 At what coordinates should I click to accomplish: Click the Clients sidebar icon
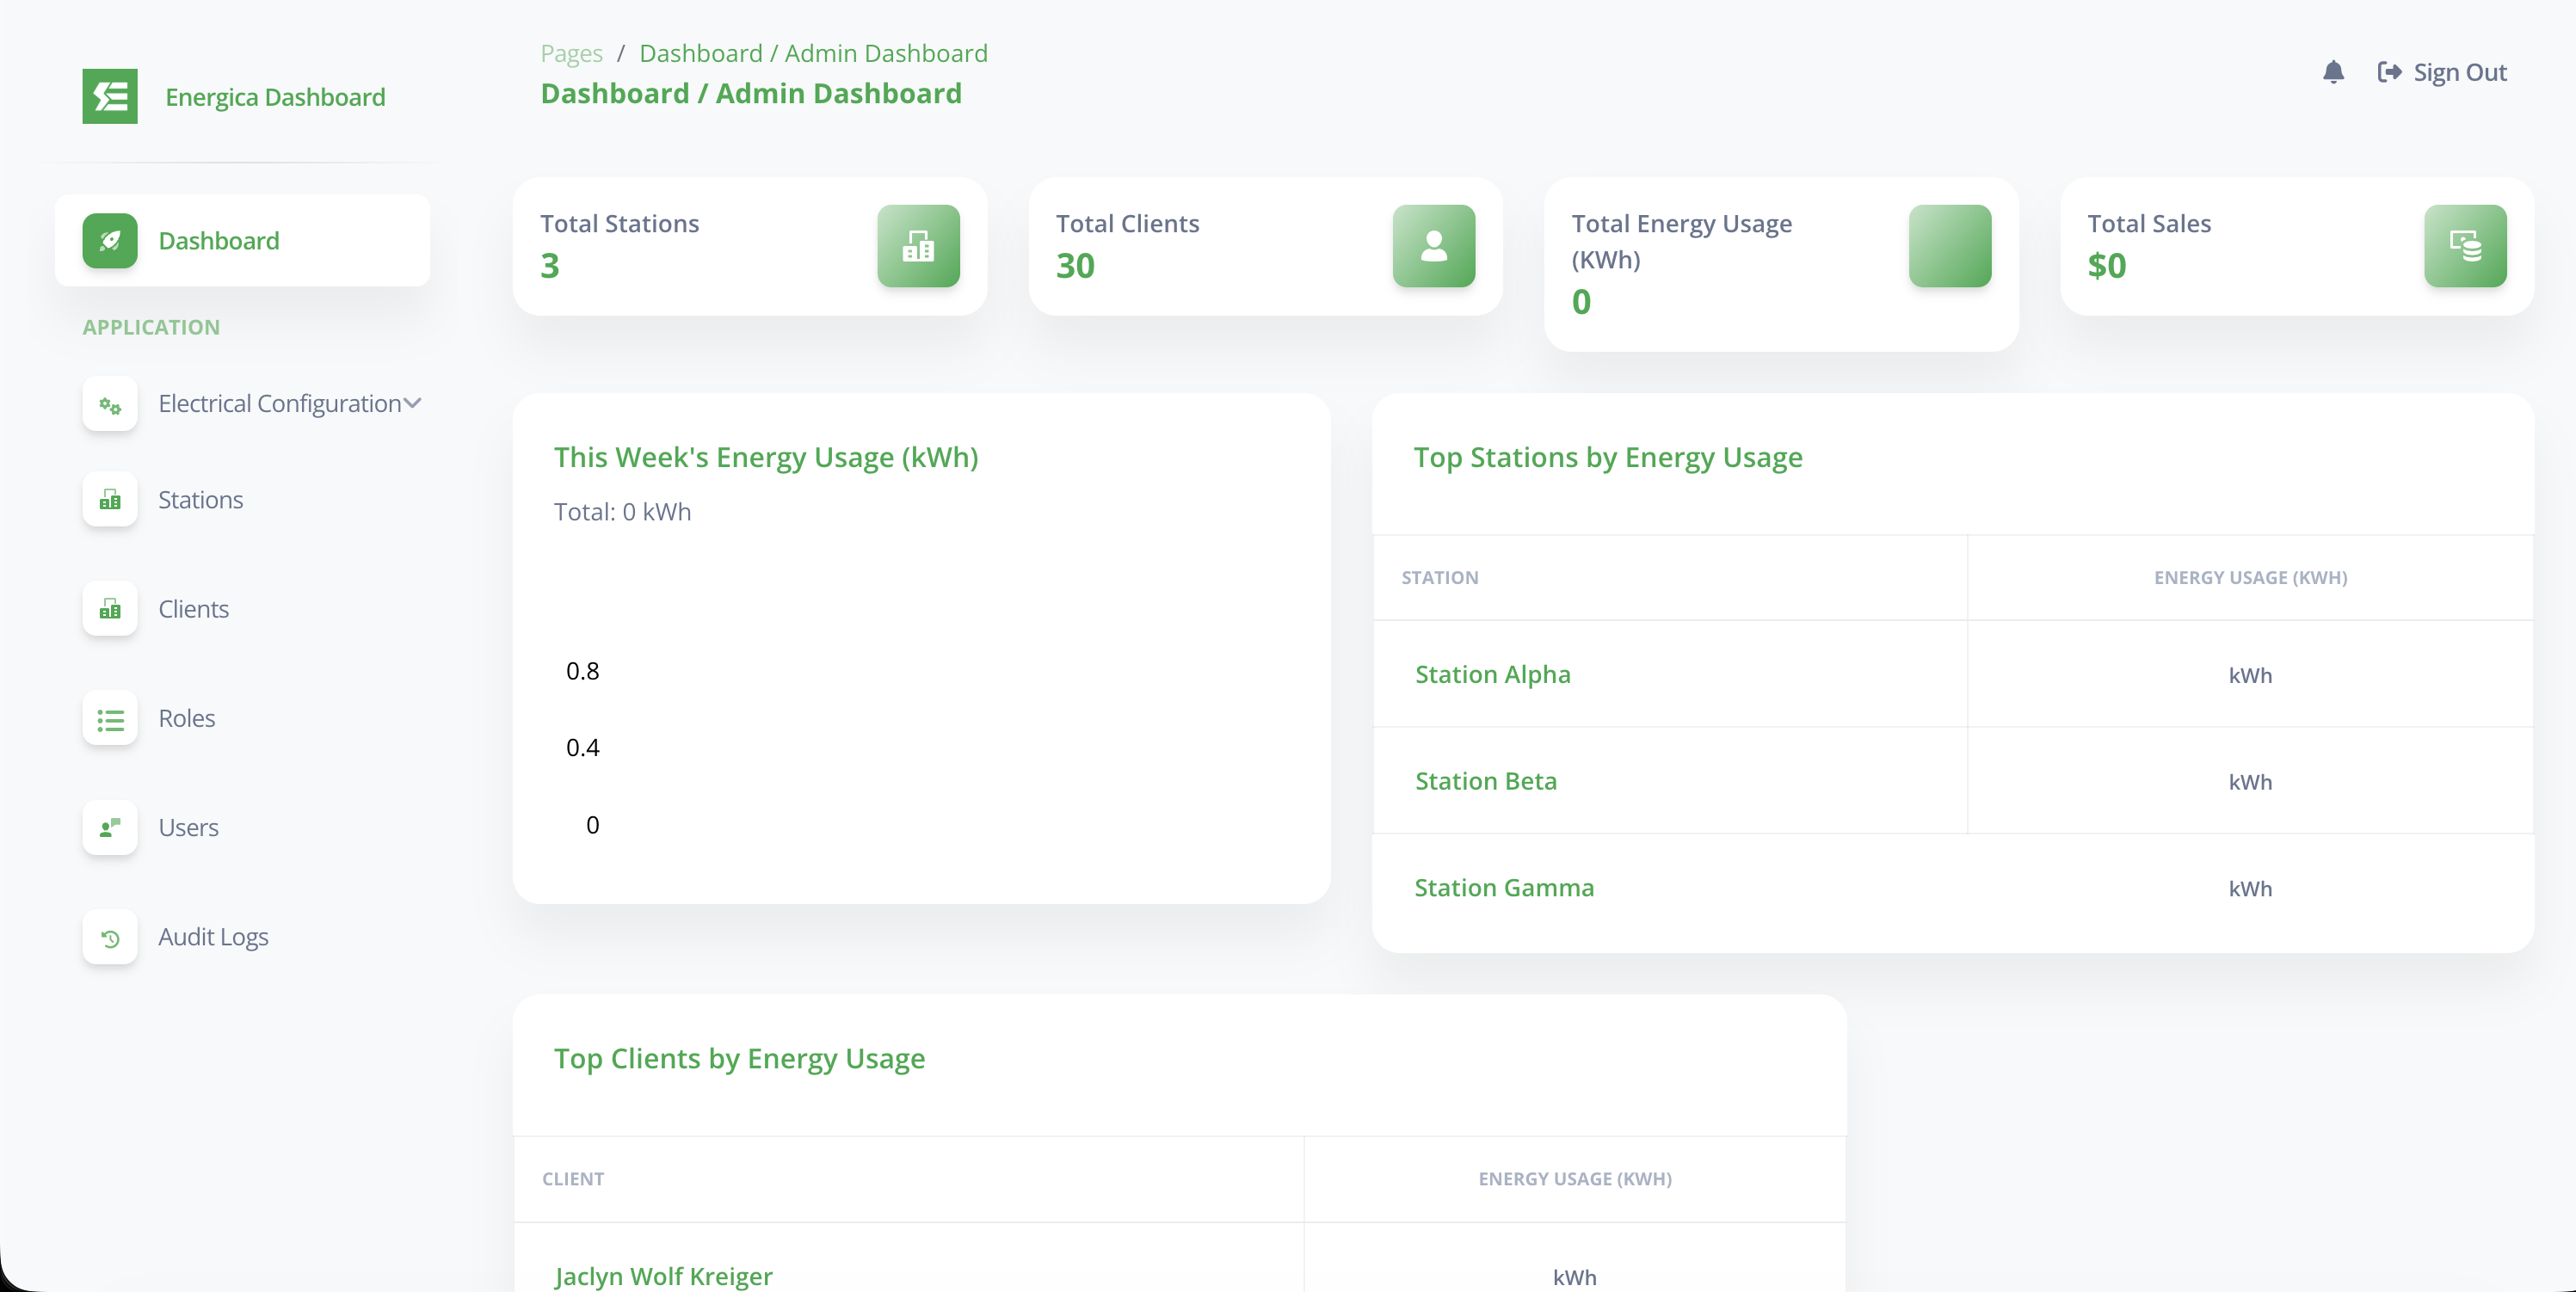click(x=110, y=609)
